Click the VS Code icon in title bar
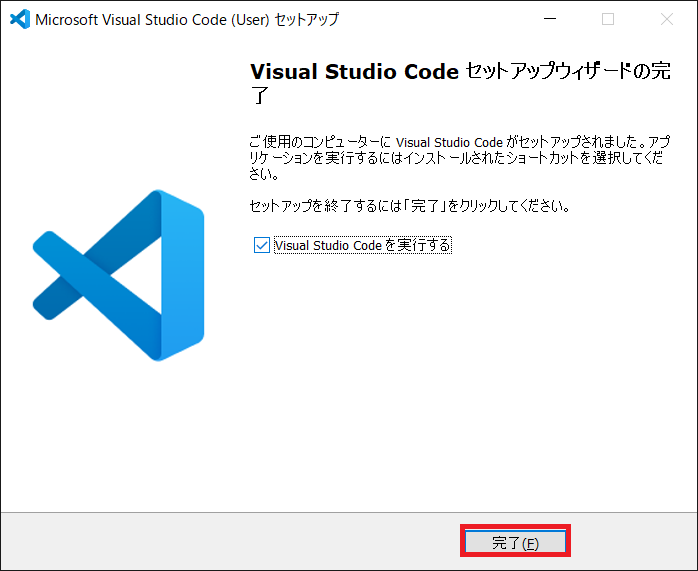This screenshot has height=571, width=698. click(20, 19)
